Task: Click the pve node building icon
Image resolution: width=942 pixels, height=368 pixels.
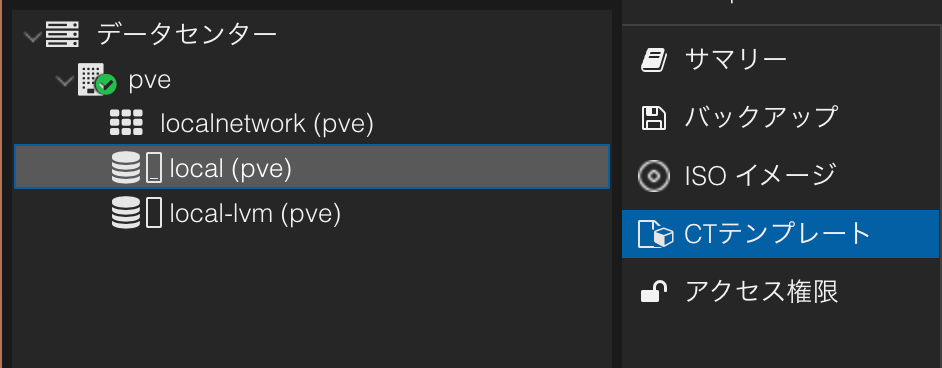Action: tap(96, 80)
